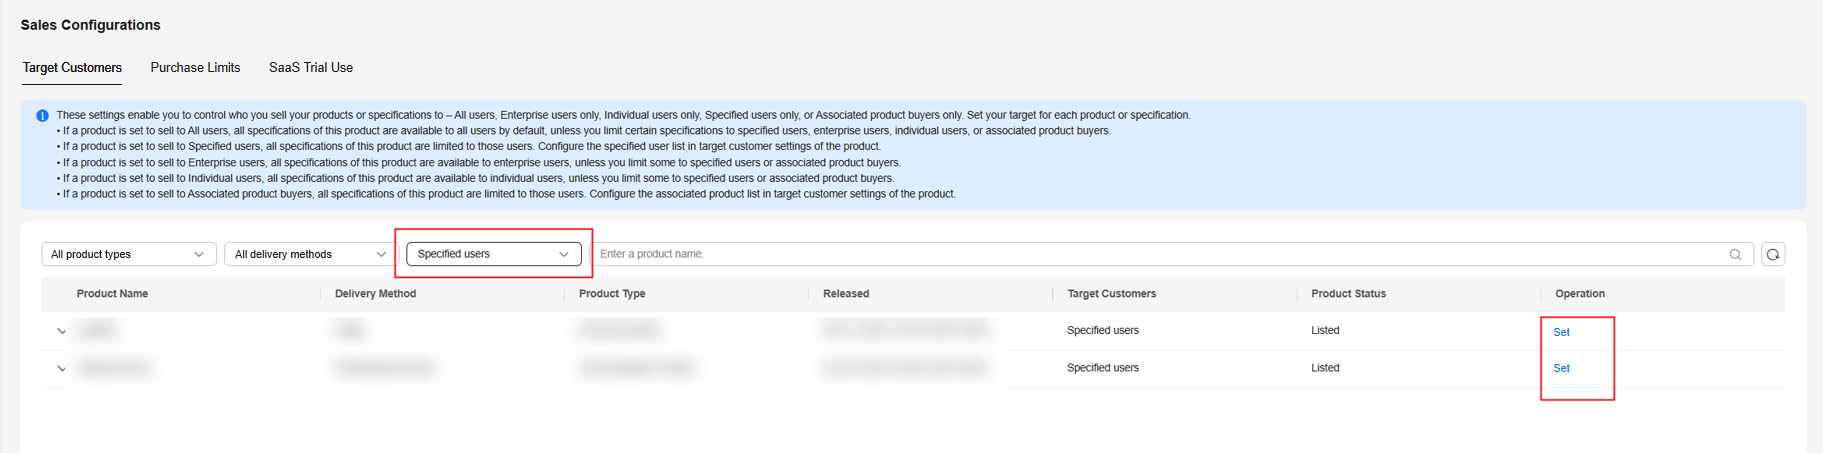Image resolution: width=1823 pixels, height=453 pixels.
Task: Open the All delivery methods dropdown
Action: coord(310,254)
